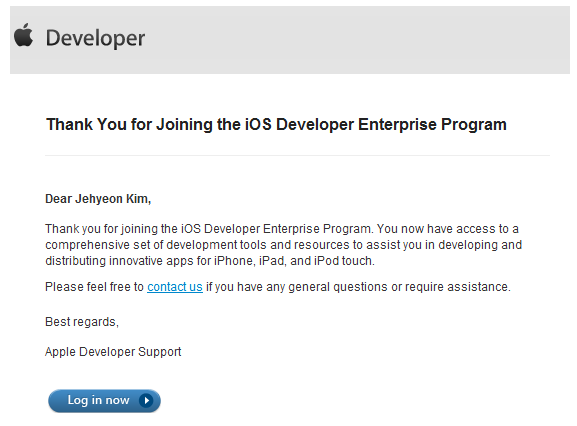
Task: Click the Best regards closing text
Action: 82,322
